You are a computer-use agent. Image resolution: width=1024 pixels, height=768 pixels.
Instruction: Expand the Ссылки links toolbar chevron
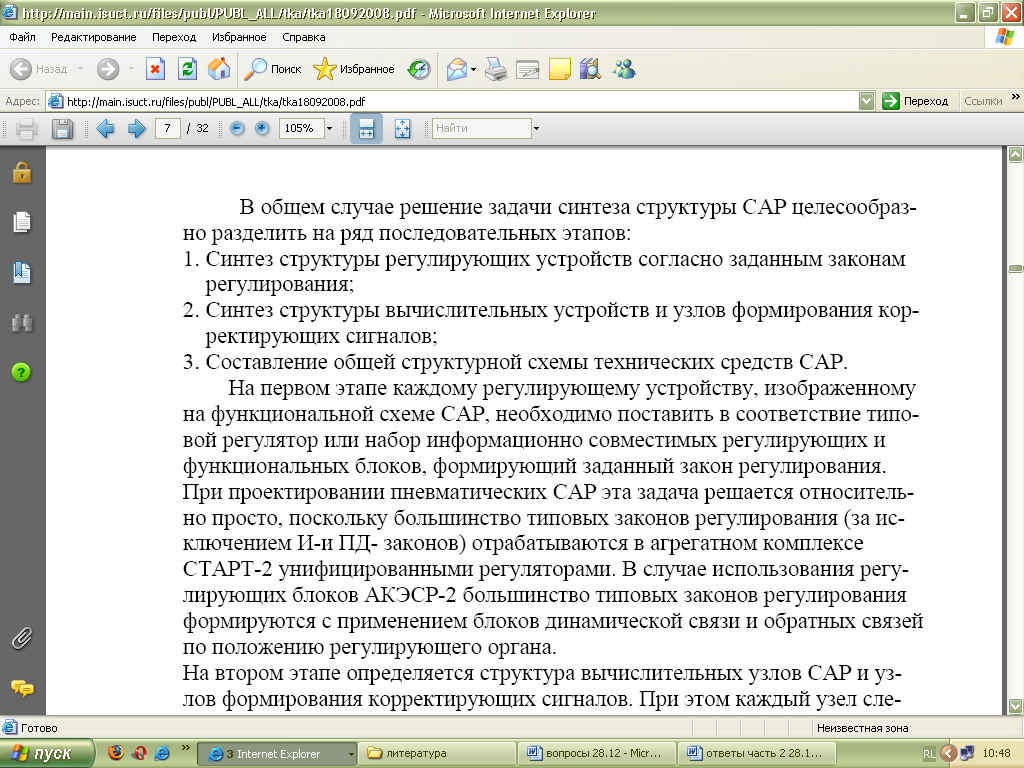click(1016, 97)
